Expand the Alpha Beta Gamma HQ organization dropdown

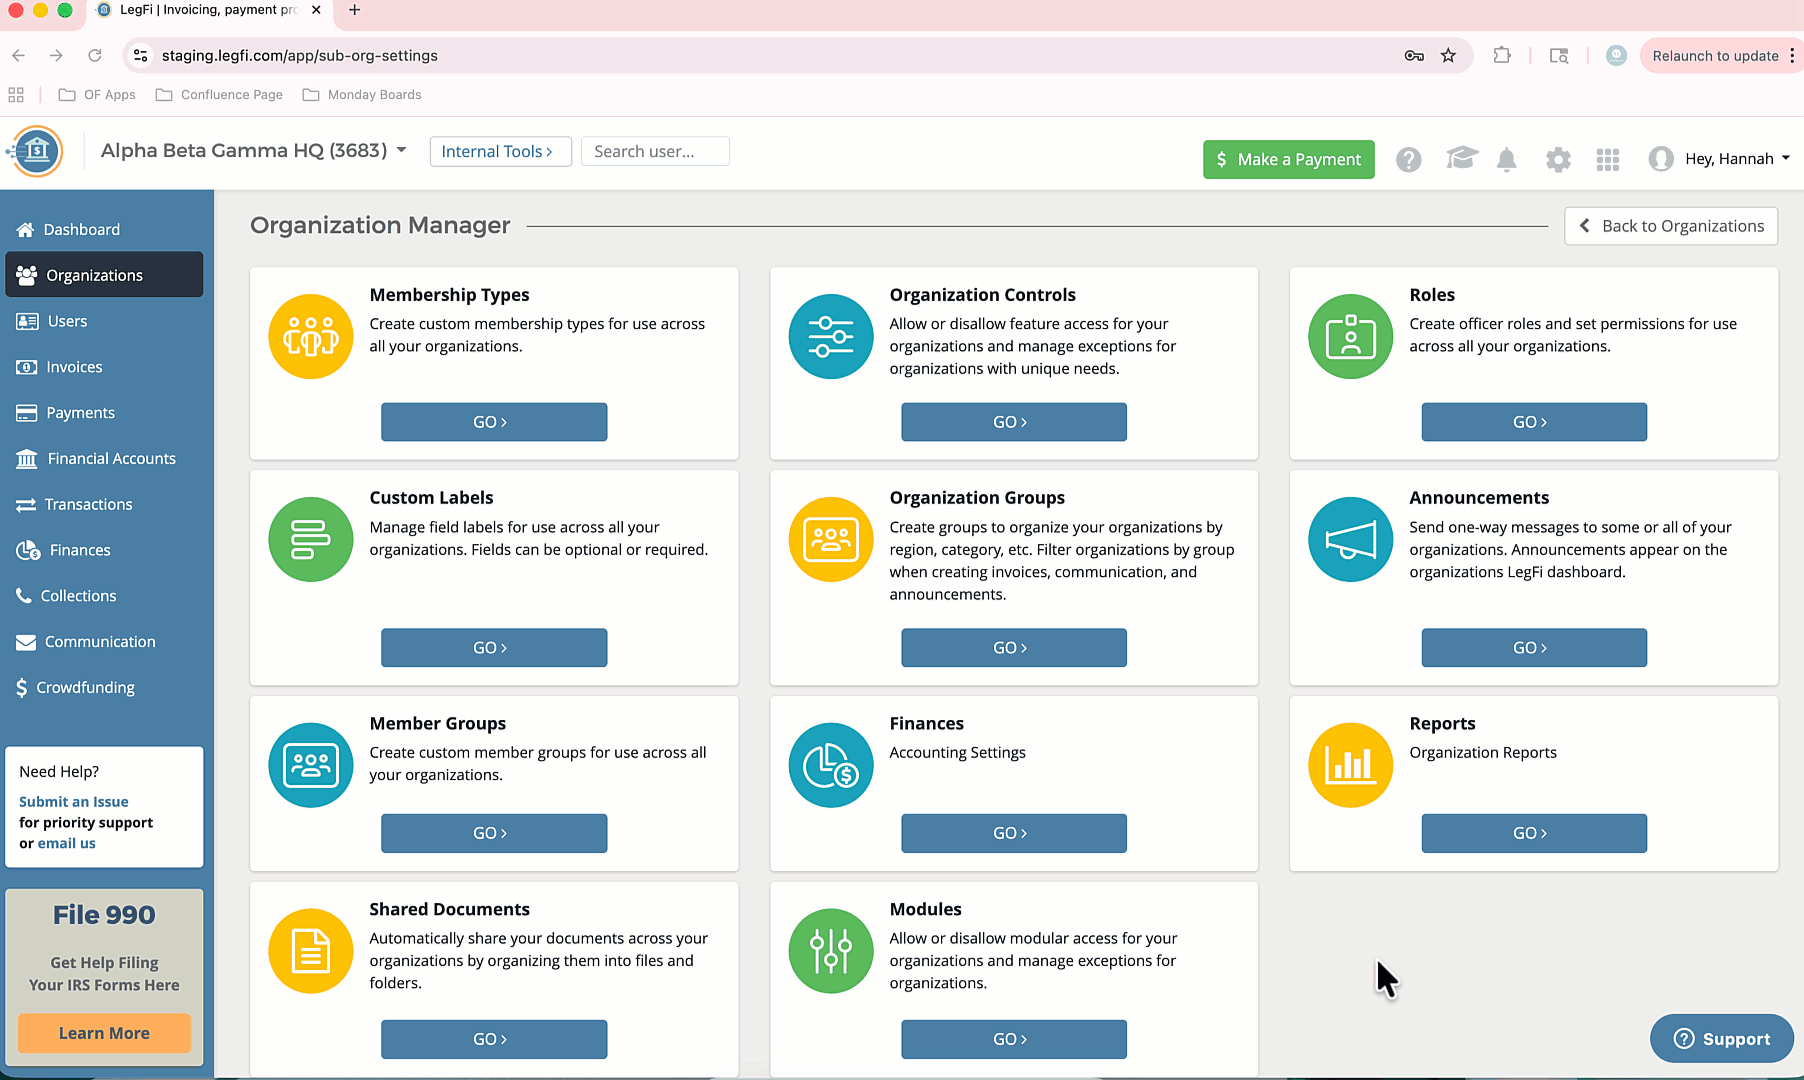(x=254, y=151)
